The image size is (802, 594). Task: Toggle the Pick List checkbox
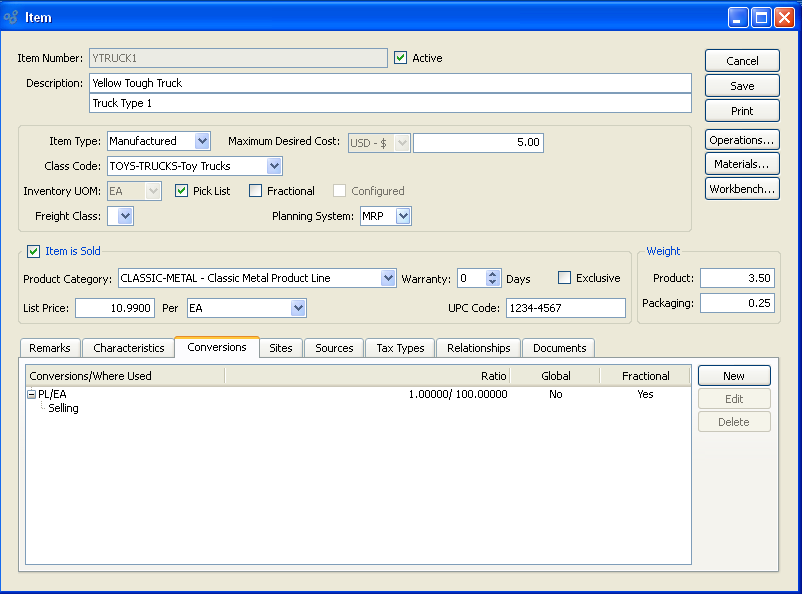[x=182, y=191]
